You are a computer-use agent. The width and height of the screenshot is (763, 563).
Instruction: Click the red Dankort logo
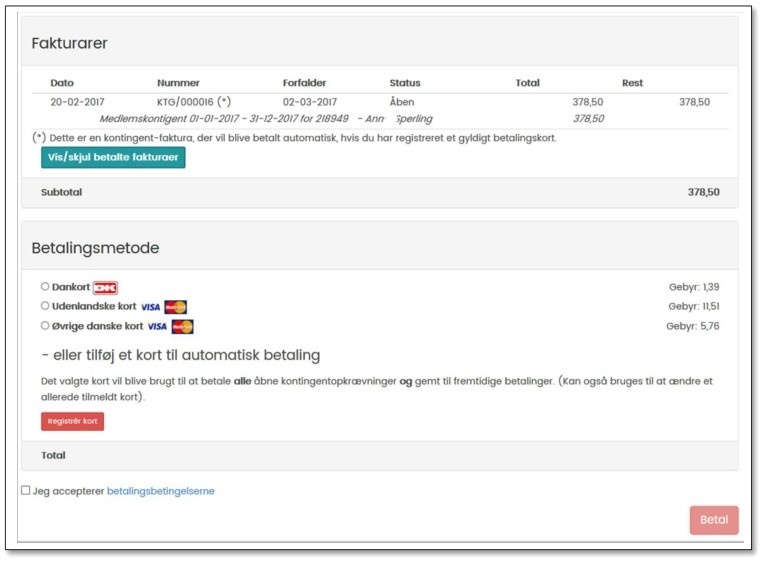105,288
